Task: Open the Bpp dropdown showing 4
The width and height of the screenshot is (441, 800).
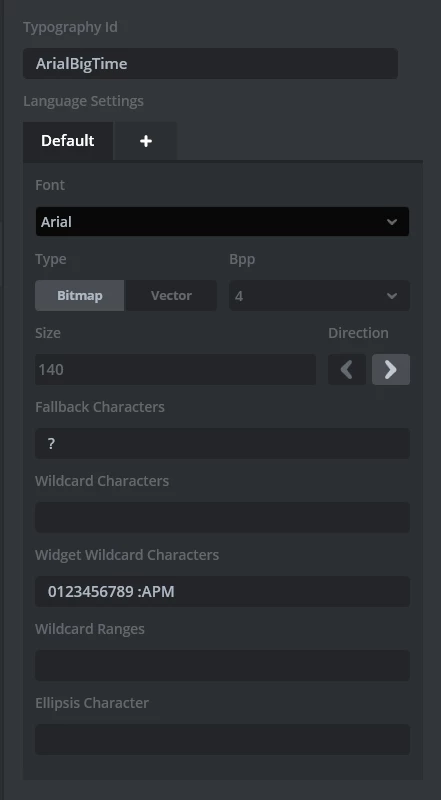Action: 320,295
